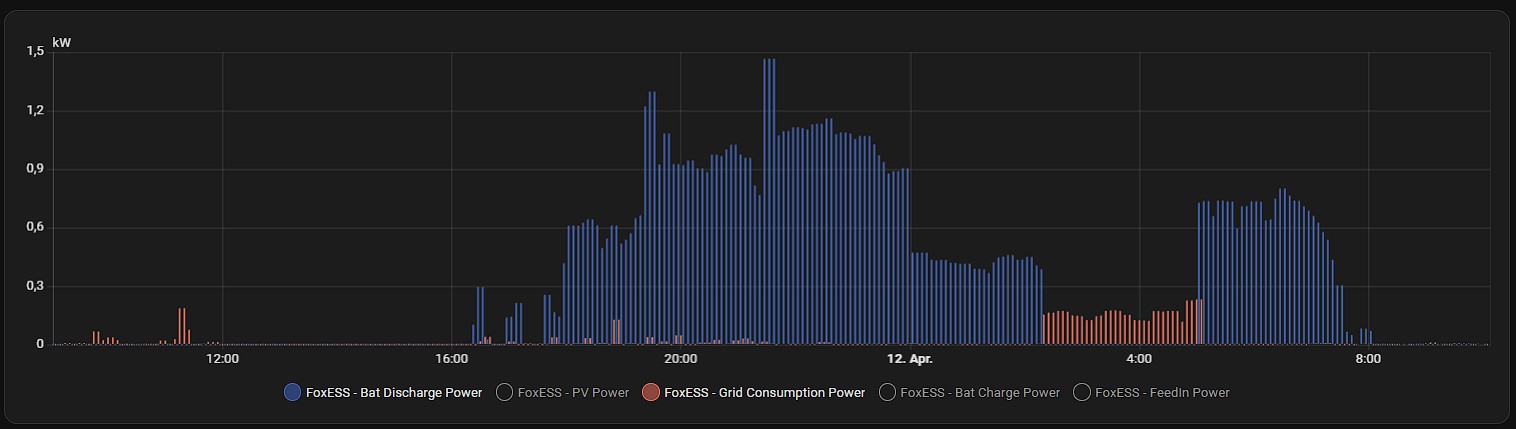Click the kW unit label above the y-axis

coord(61,42)
